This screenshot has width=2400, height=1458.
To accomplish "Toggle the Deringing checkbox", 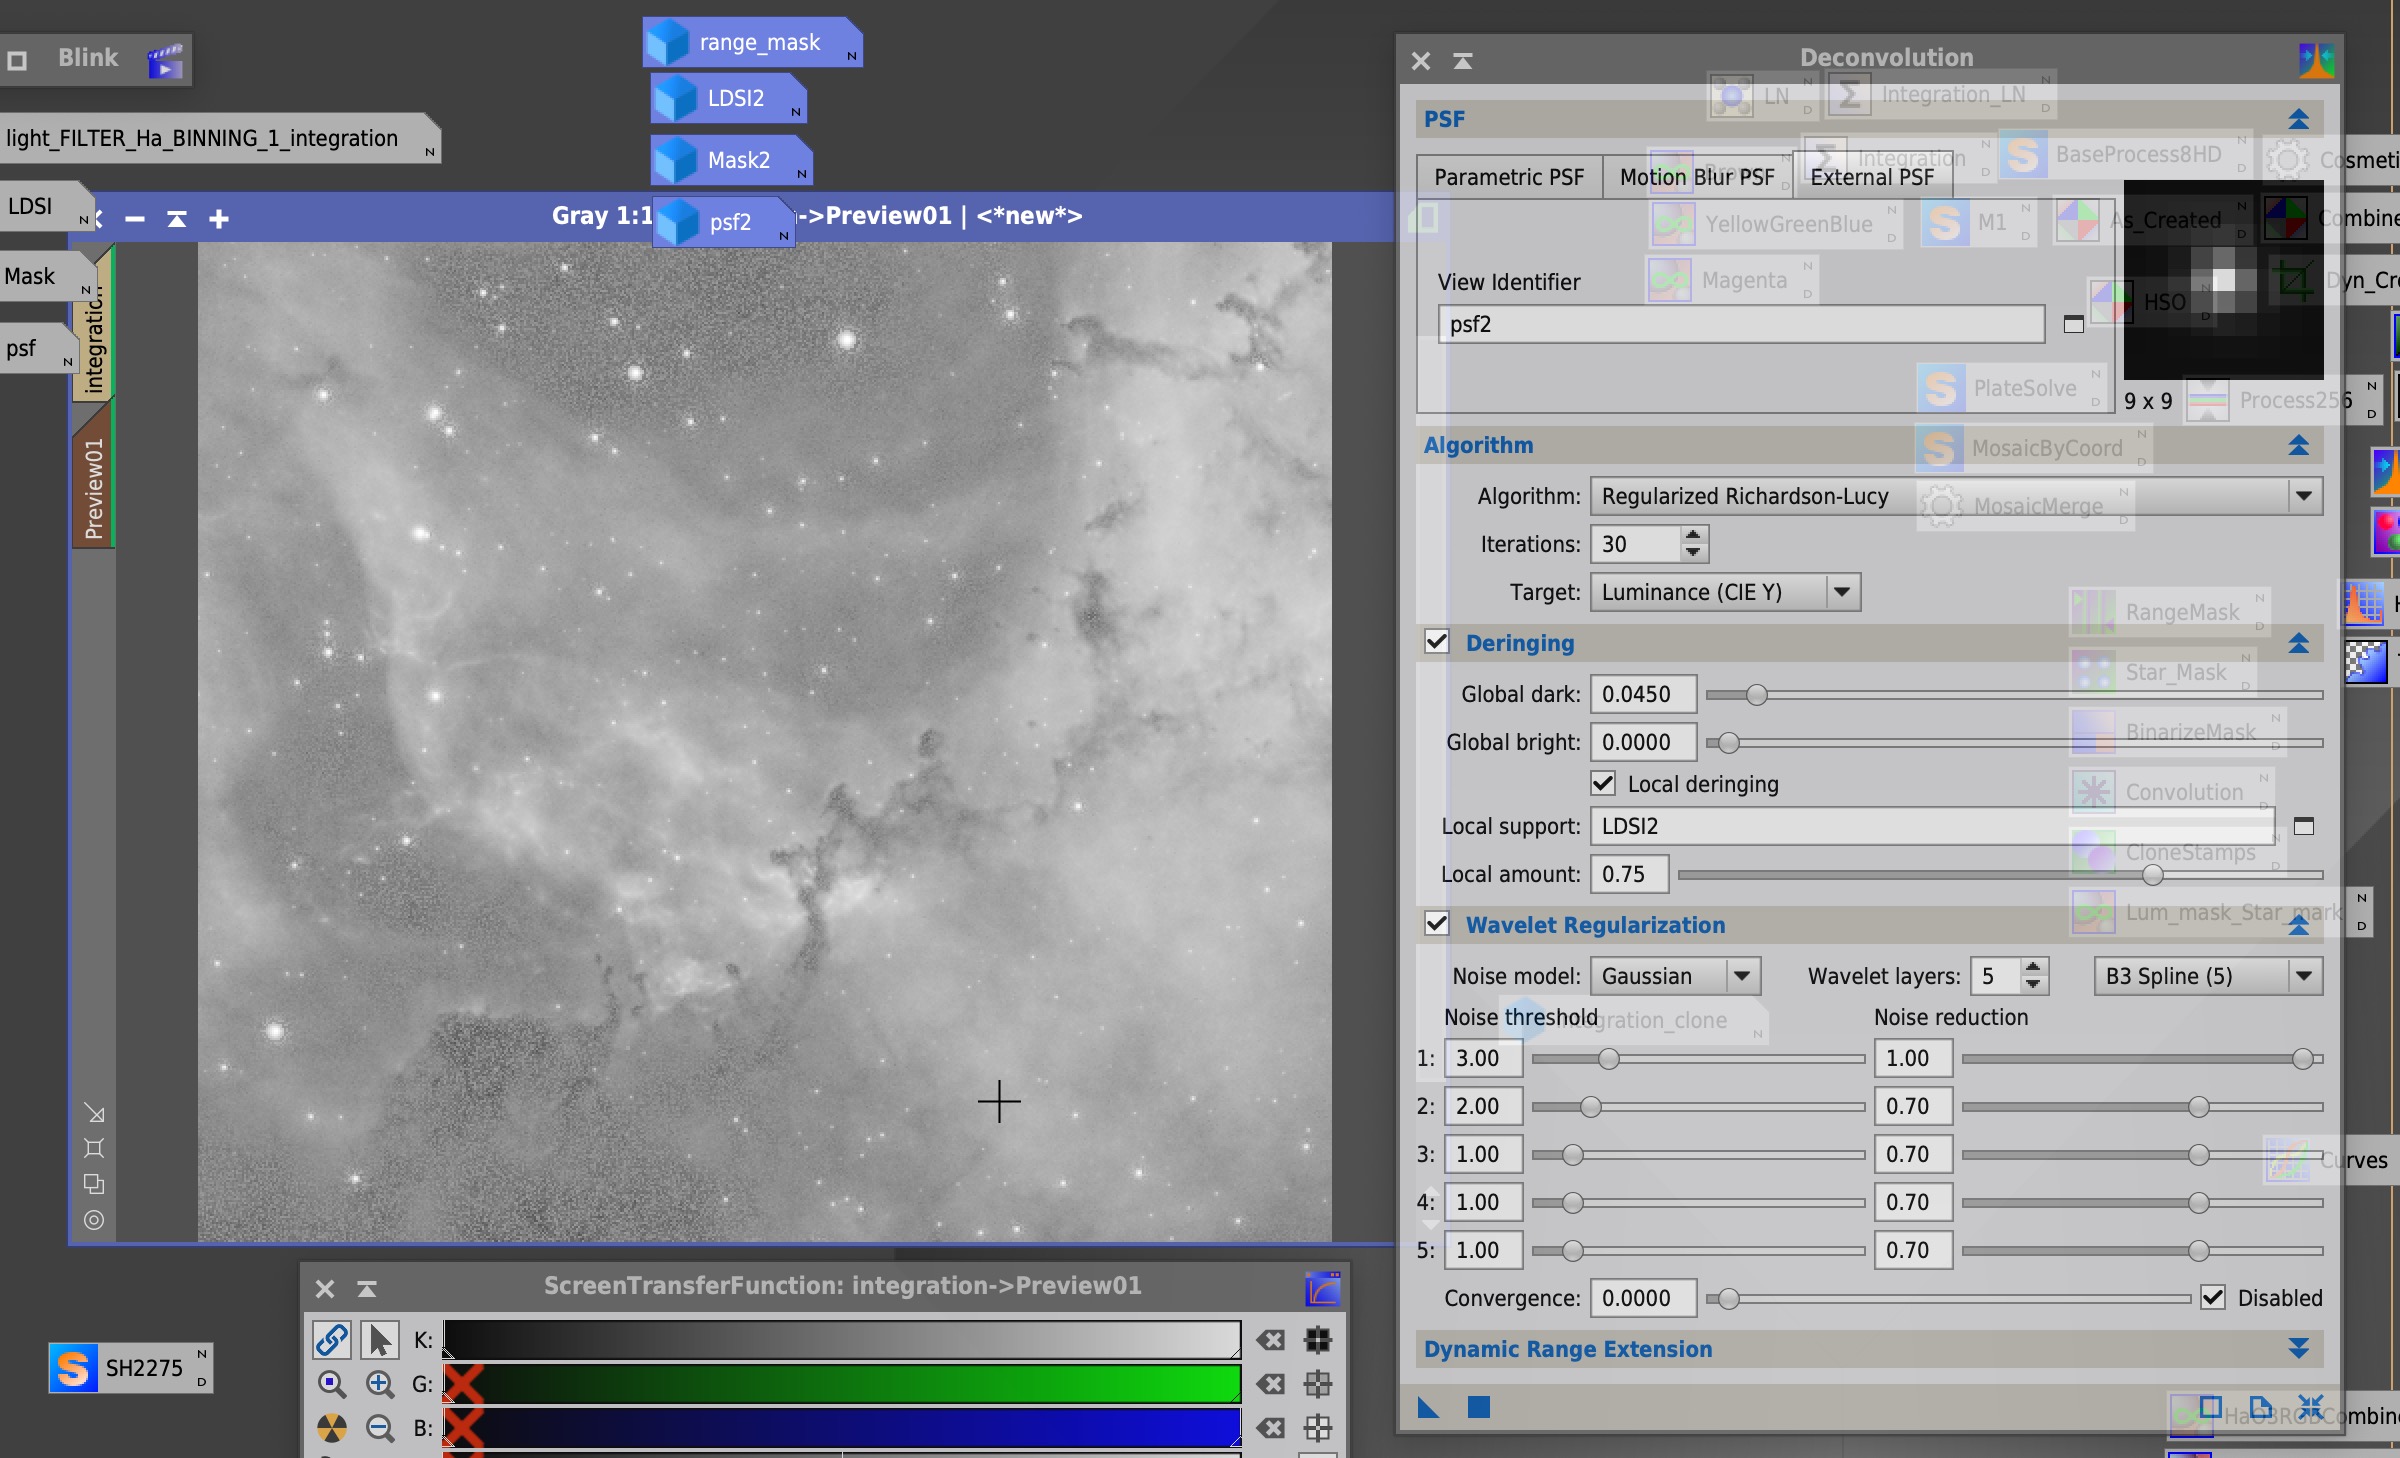I will [x=1437, y=642].
